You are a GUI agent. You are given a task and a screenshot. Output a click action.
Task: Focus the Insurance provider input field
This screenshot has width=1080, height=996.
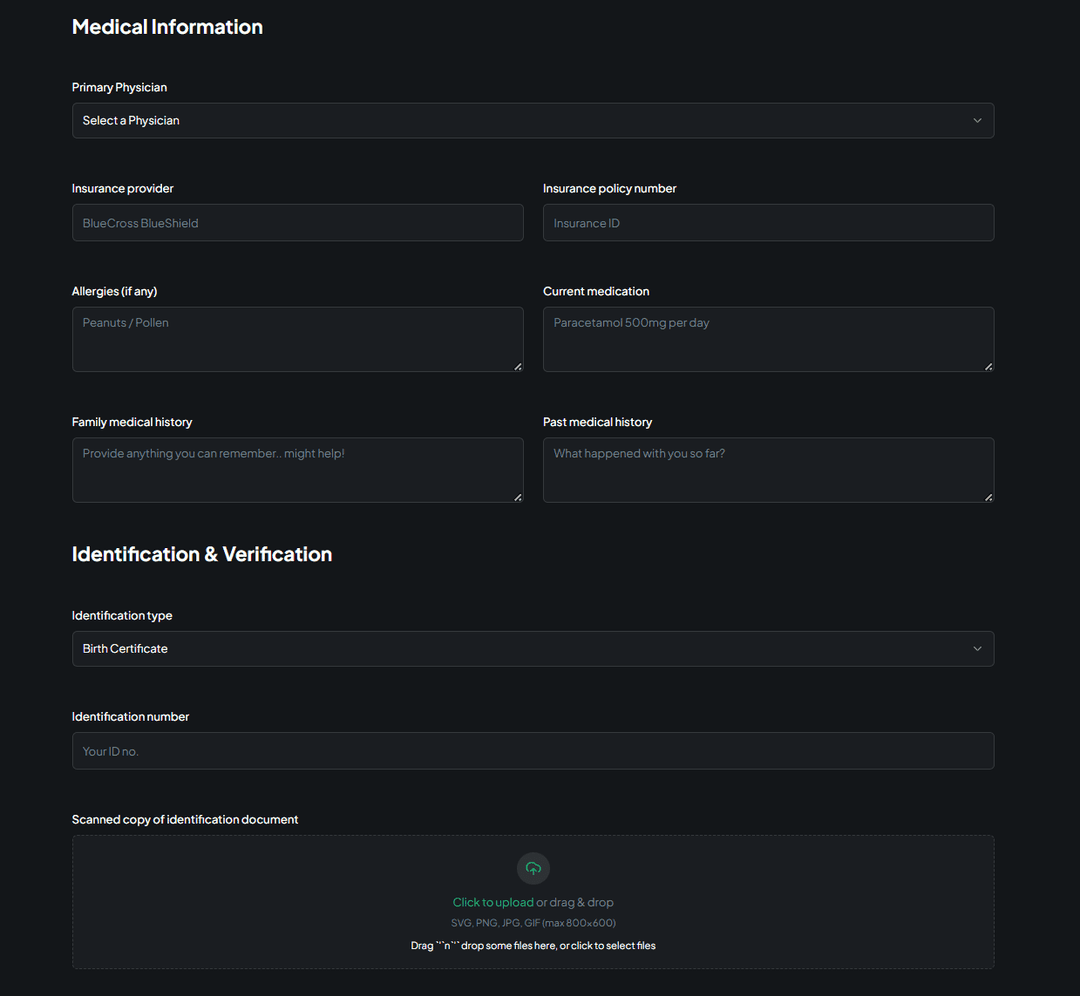tap(297, 223)
